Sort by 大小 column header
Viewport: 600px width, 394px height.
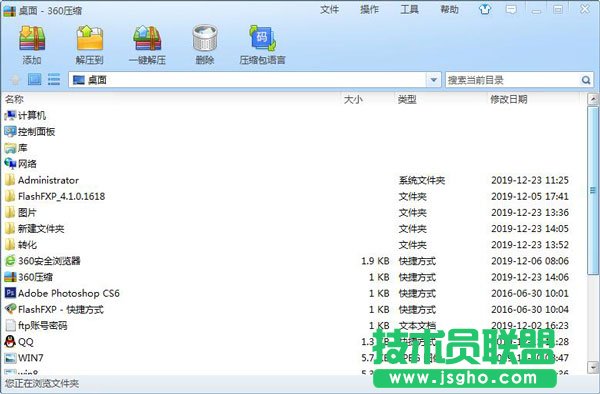click(x=353, y=99)
